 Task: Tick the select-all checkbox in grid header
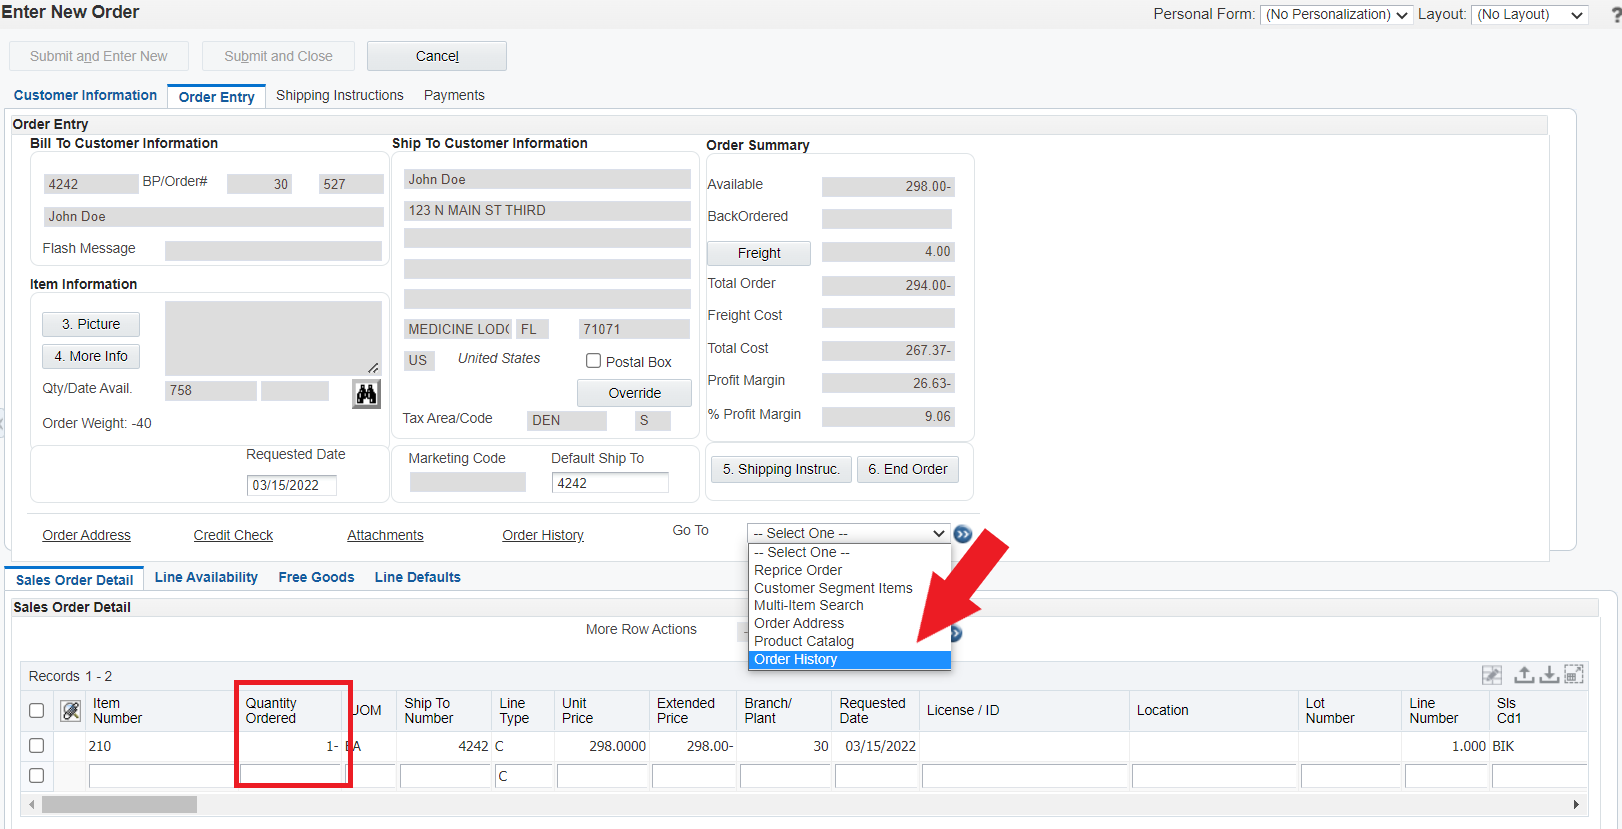(x=37, y=711)
